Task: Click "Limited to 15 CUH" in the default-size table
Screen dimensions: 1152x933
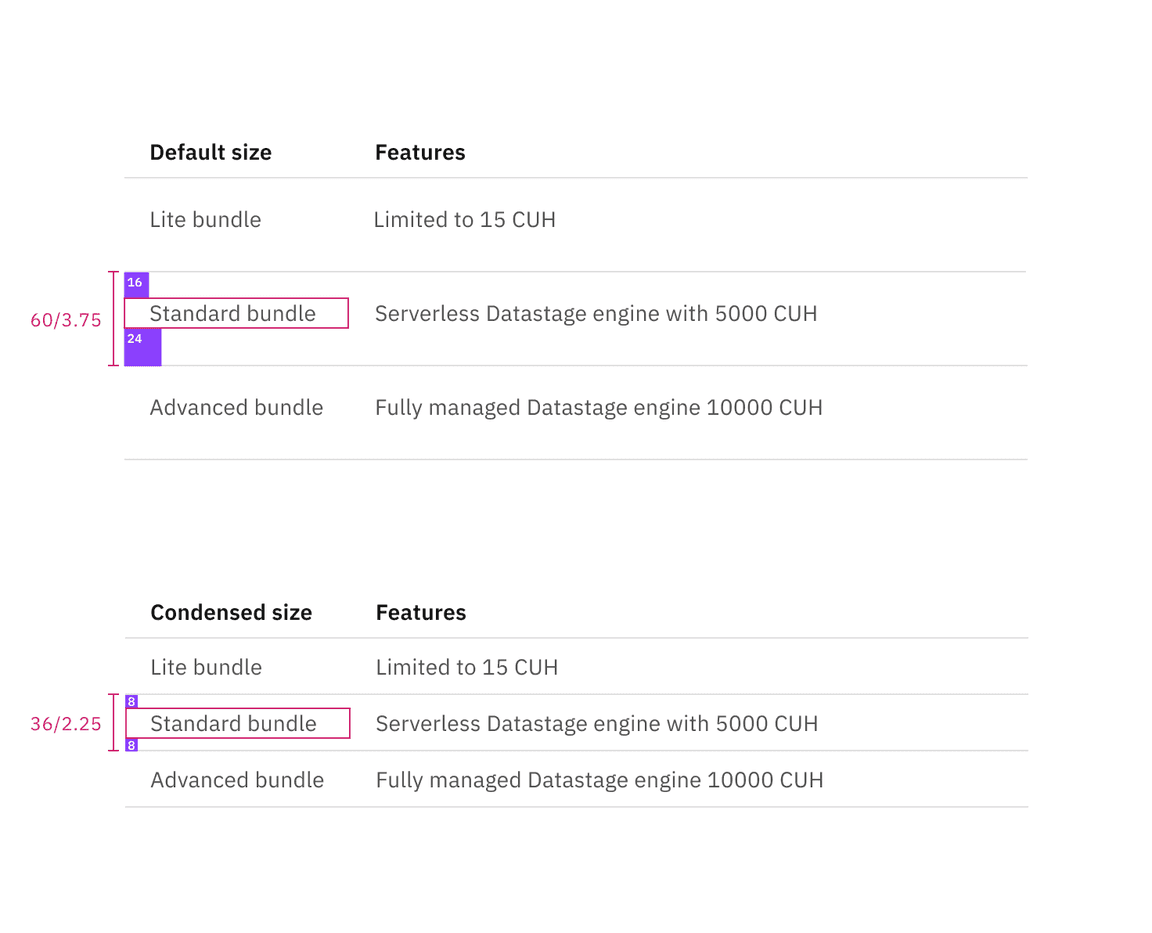Action: coord(464,220)
